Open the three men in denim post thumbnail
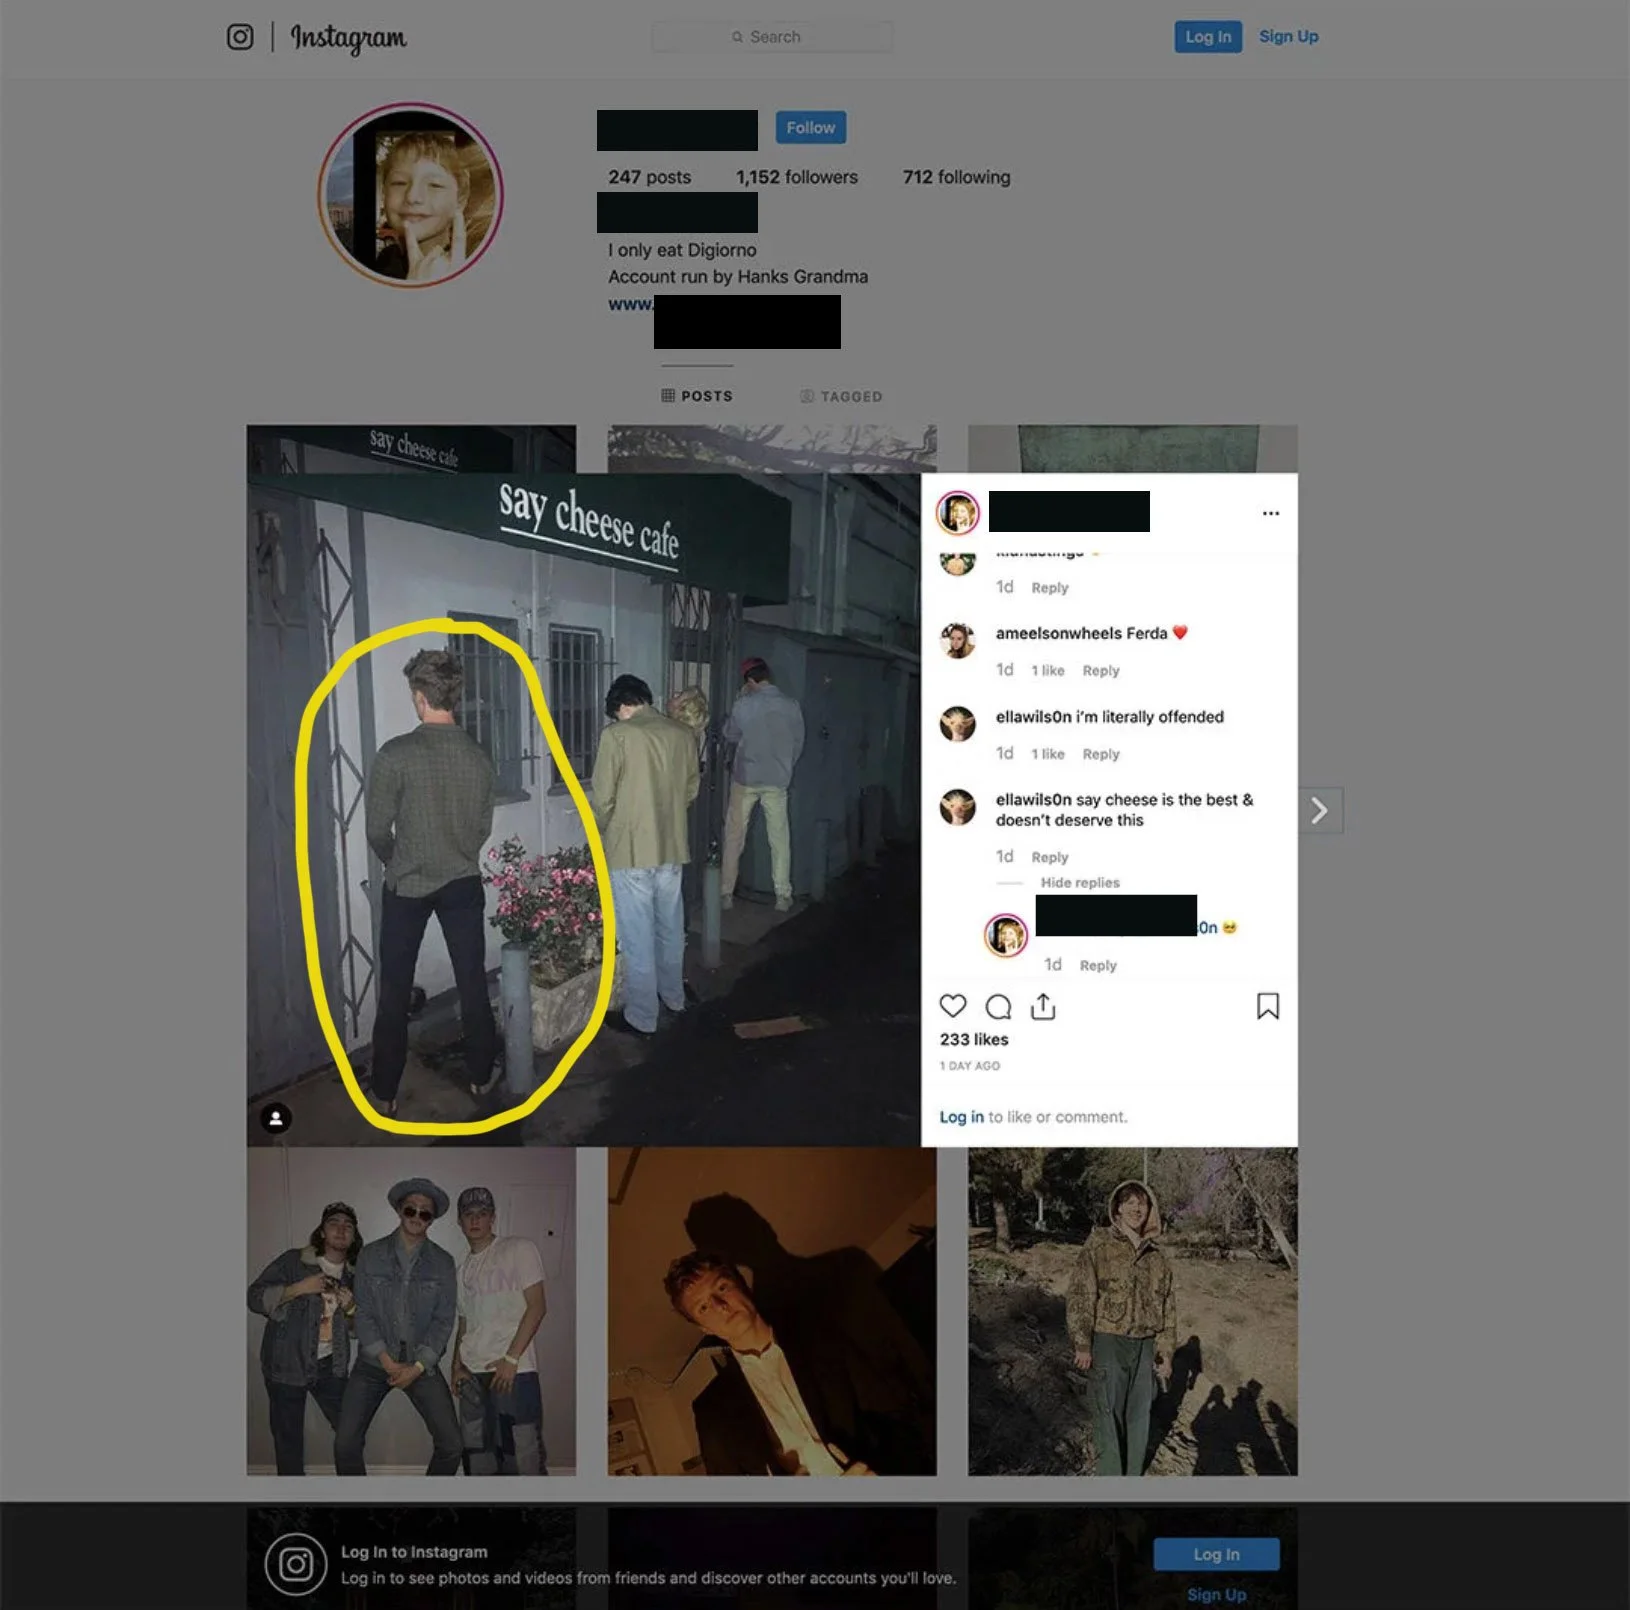1630x1610 pixels. point(411,1311)
